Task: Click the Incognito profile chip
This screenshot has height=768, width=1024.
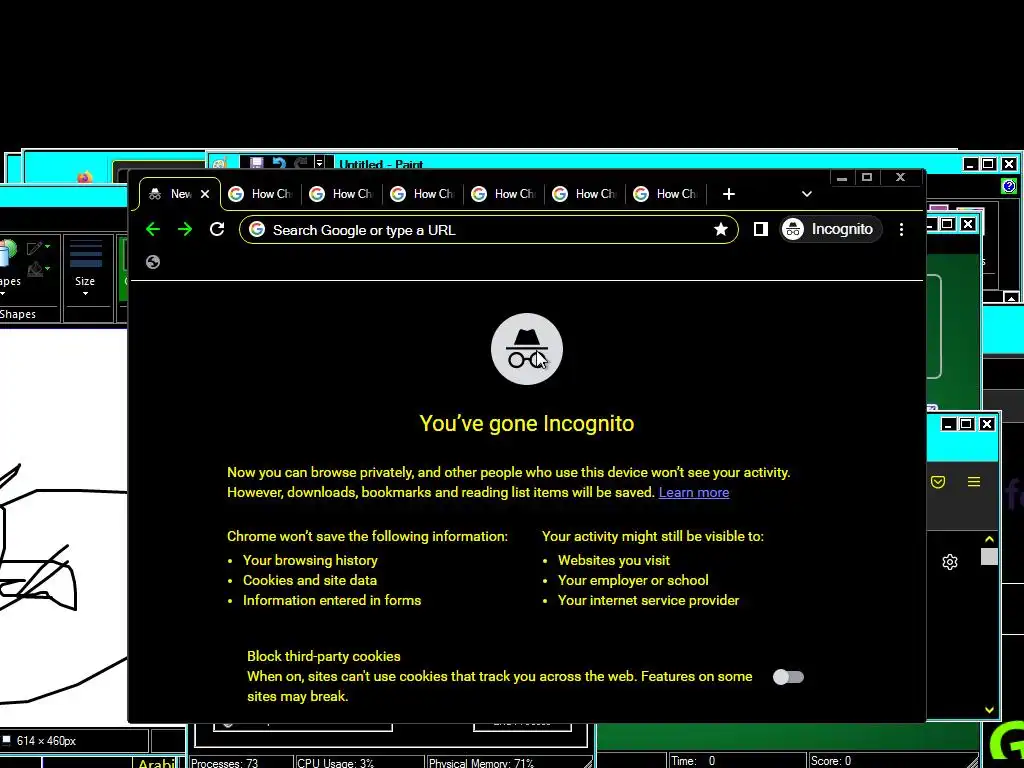Action: (830, 229)
